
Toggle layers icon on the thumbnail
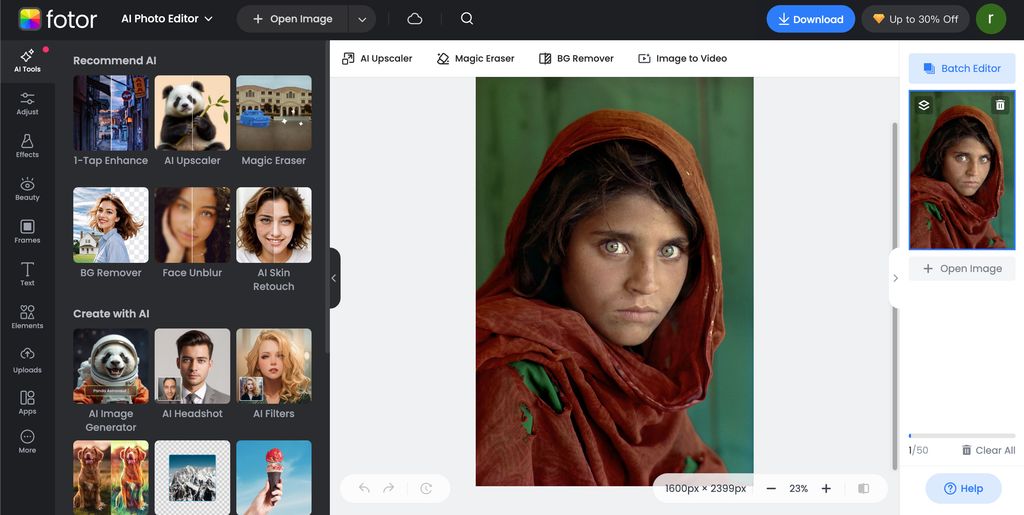pos(924,105)
